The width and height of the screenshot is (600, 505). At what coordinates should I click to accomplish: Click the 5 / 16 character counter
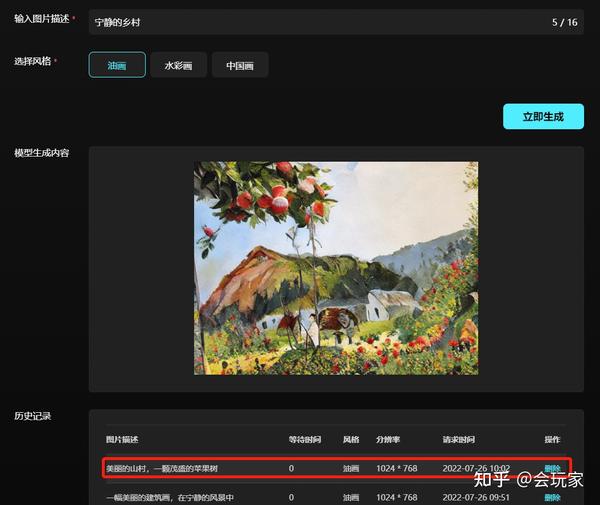click(565, 22)
